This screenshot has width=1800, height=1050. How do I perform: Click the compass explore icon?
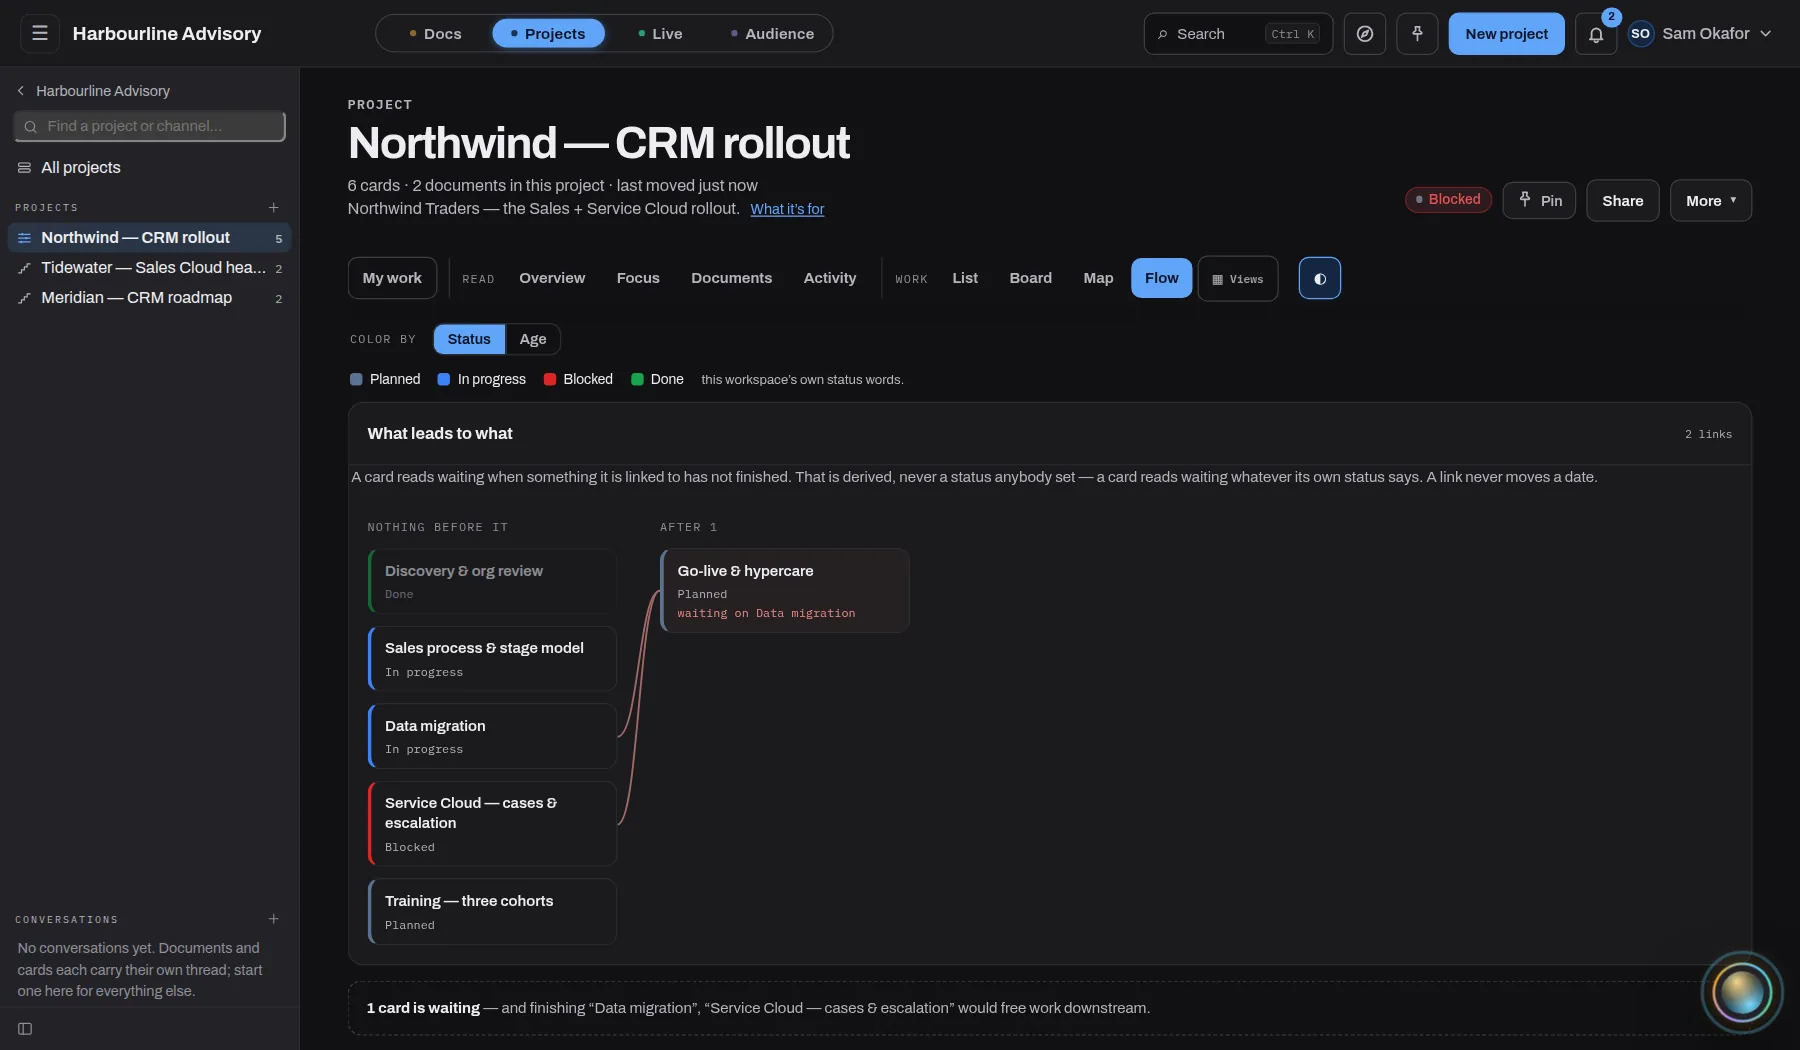(1364, 34)
